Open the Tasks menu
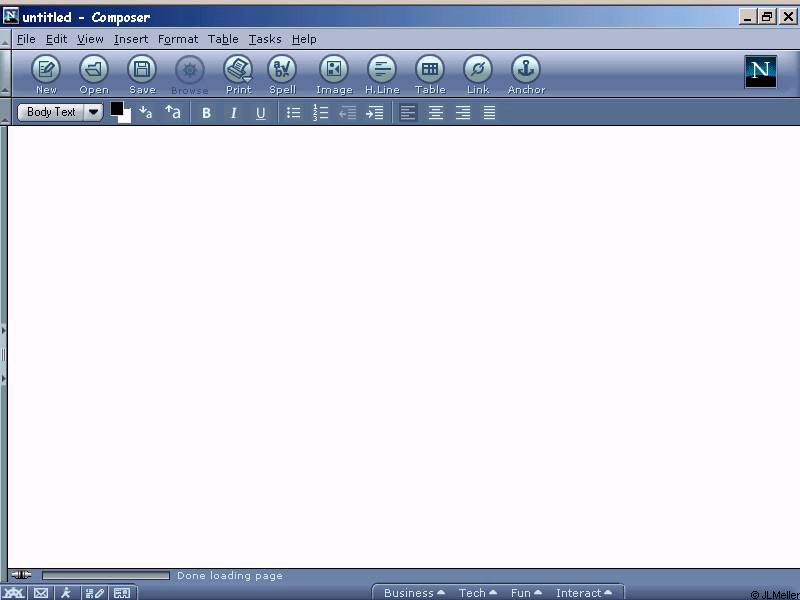Viewport: 800px width, 600px height. (x=265, y=39)
